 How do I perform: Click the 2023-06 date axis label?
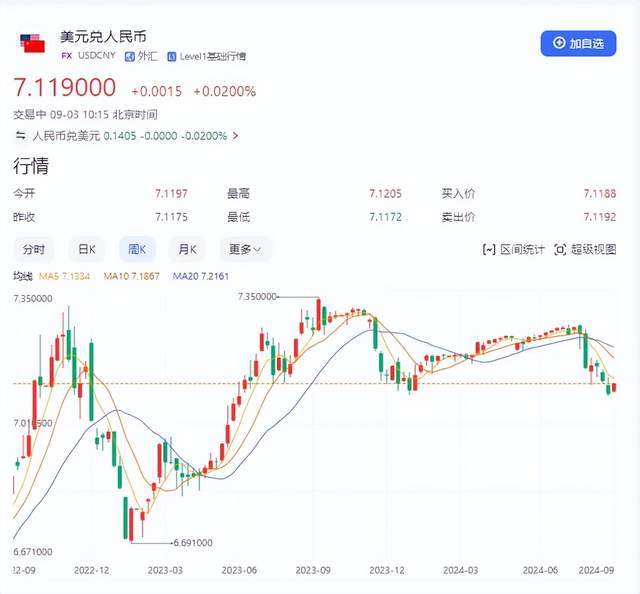click(239, 570)
